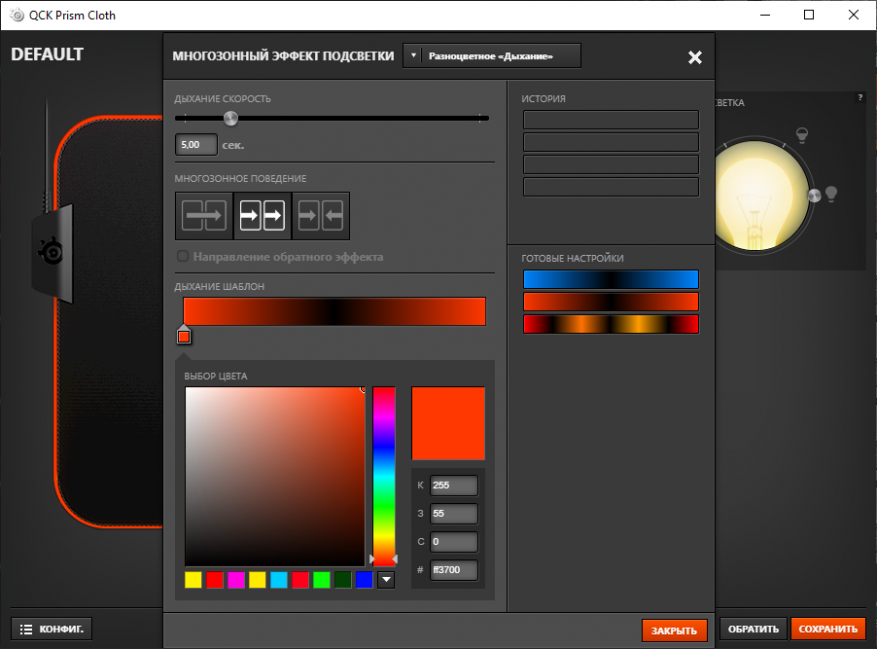This screenshot has height=649, width=877.
Task: Click the third history slot
Action: (x=611, y=164)
